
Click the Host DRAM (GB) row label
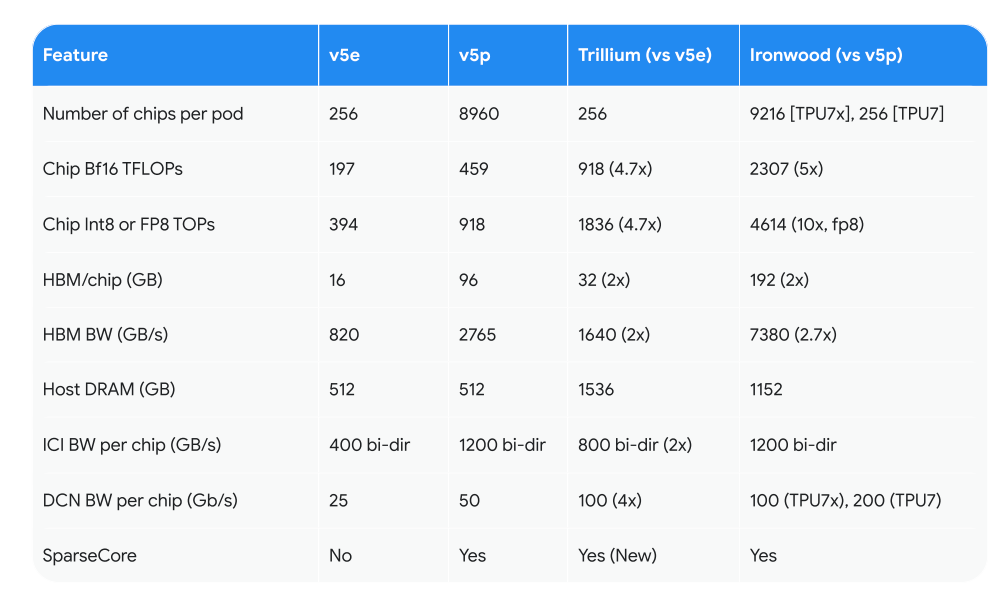107,390
